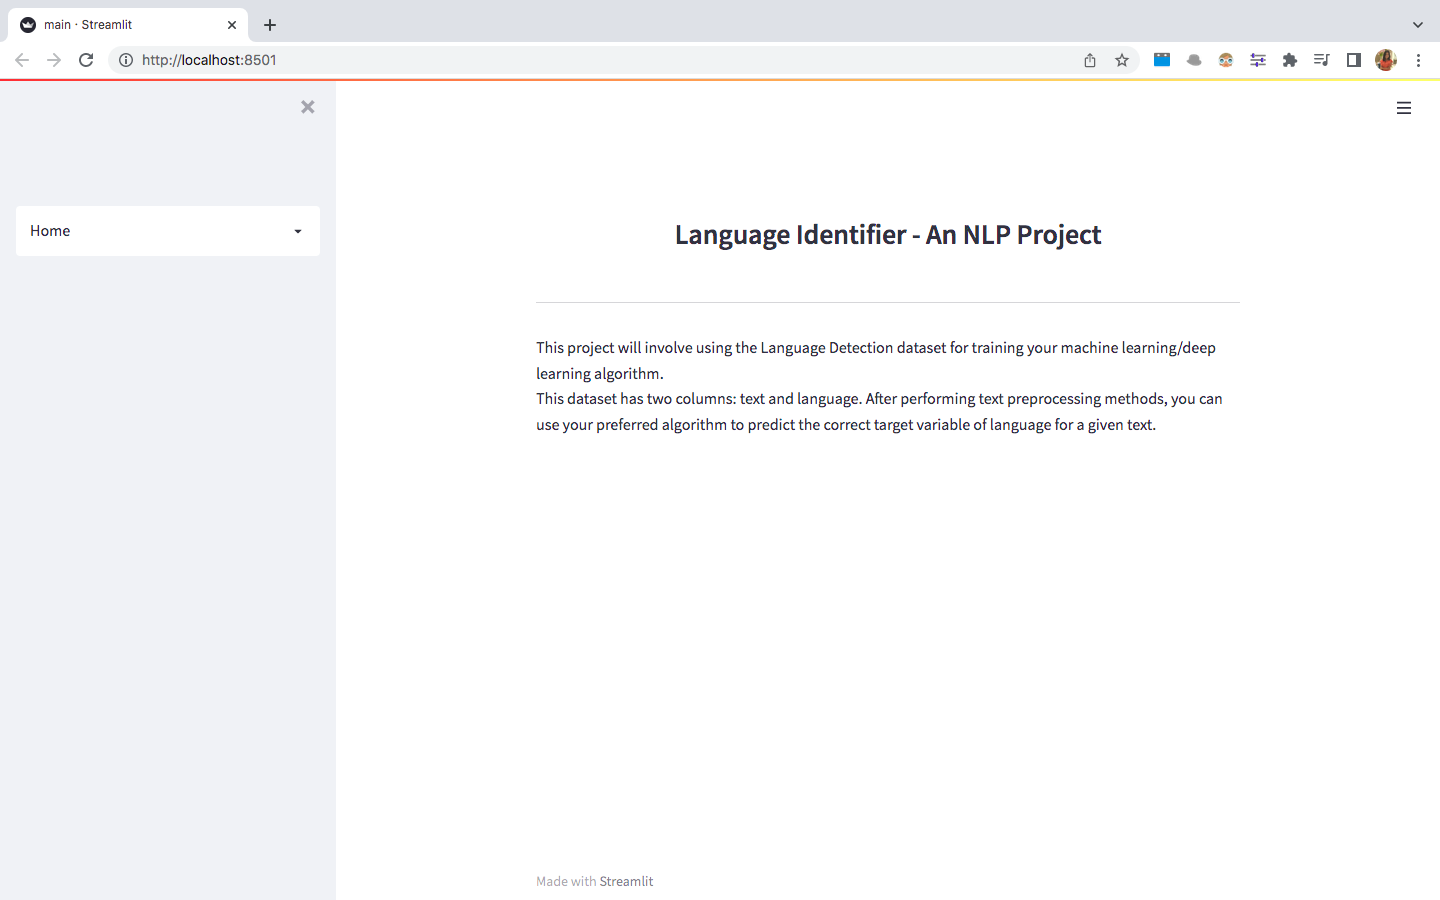The height and width of the screenshot is (900, 1440).
Task: Click the Language Identifier - An NLP Project heading
Action: (888, 234)
